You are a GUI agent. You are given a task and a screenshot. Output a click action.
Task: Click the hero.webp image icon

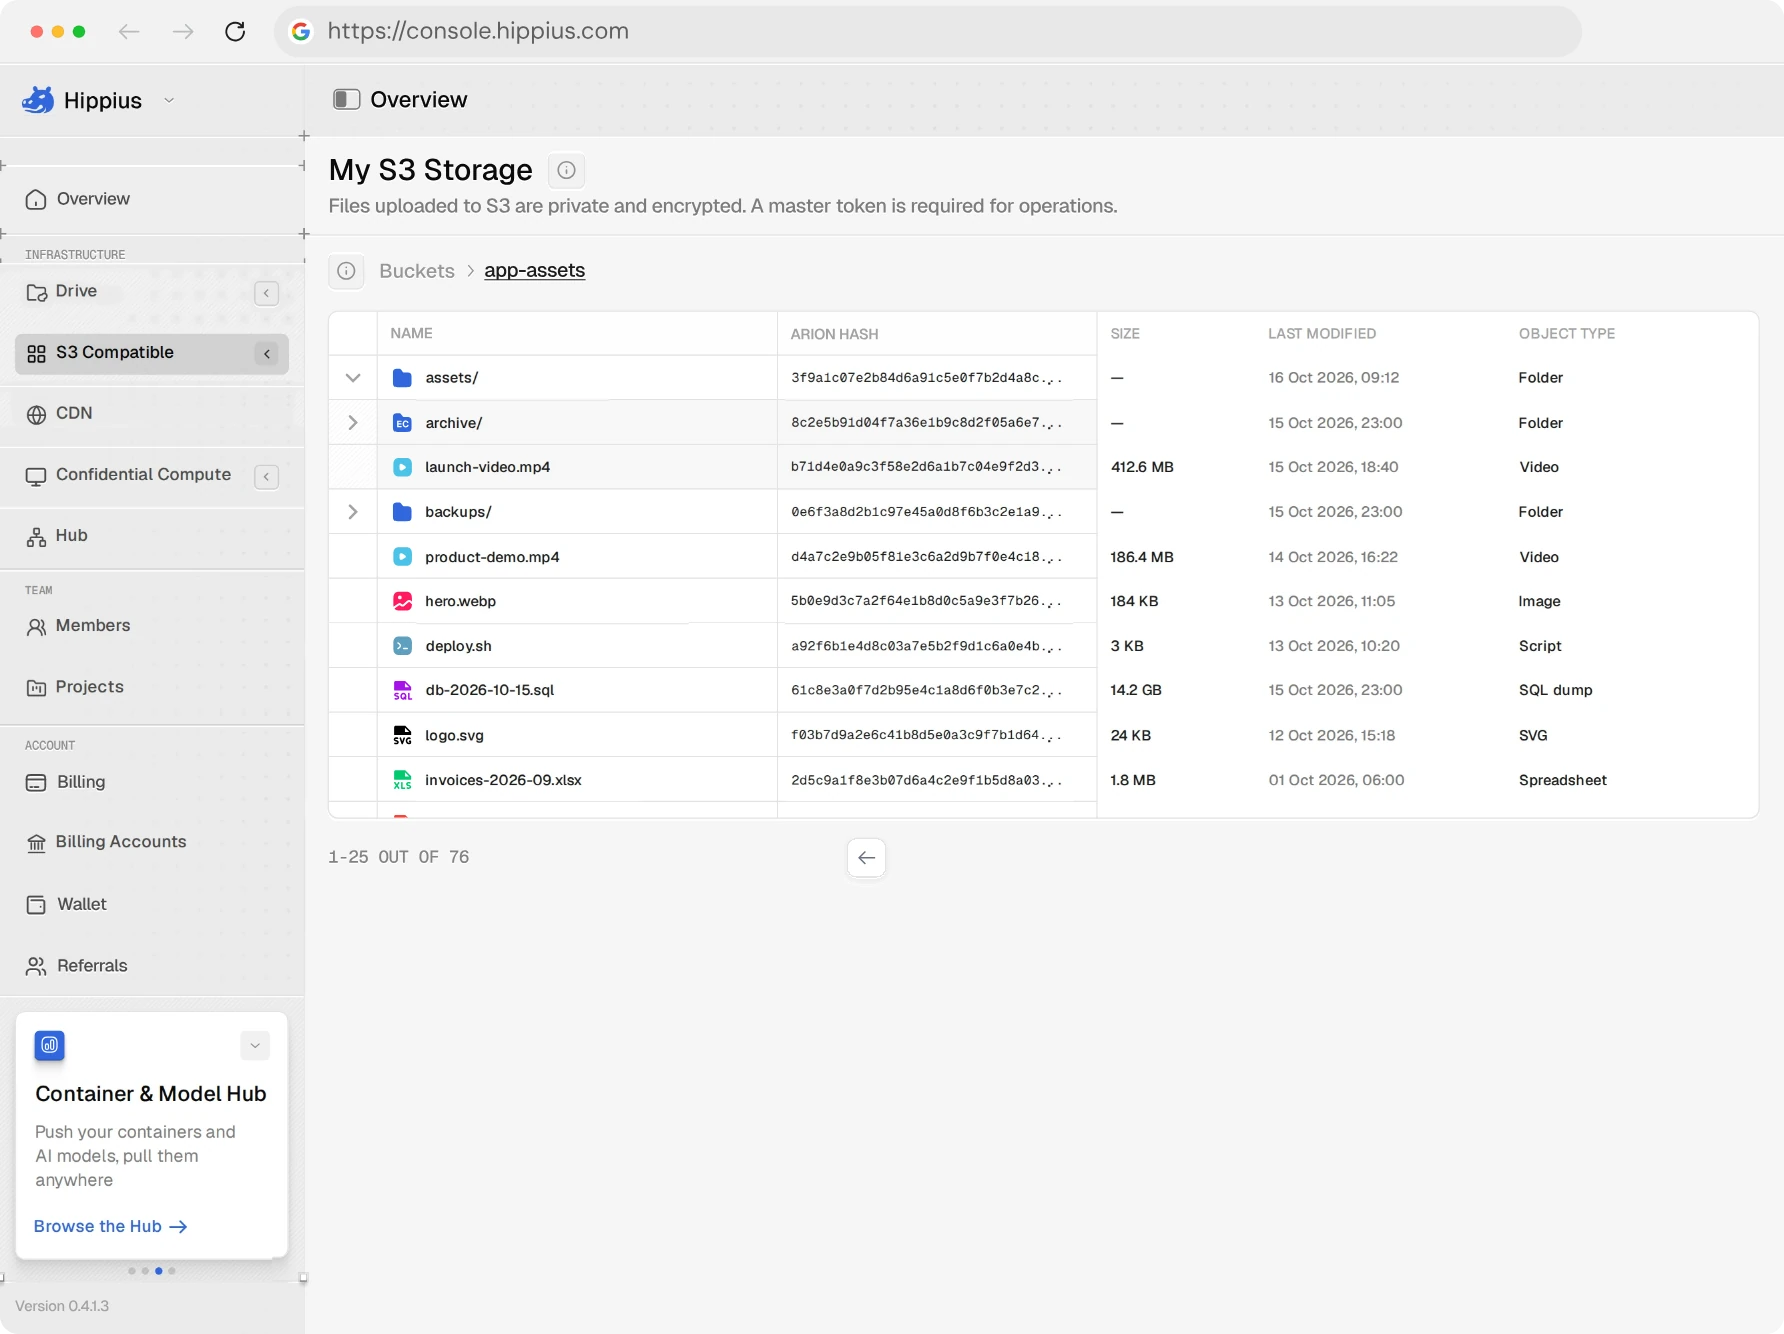402,601
